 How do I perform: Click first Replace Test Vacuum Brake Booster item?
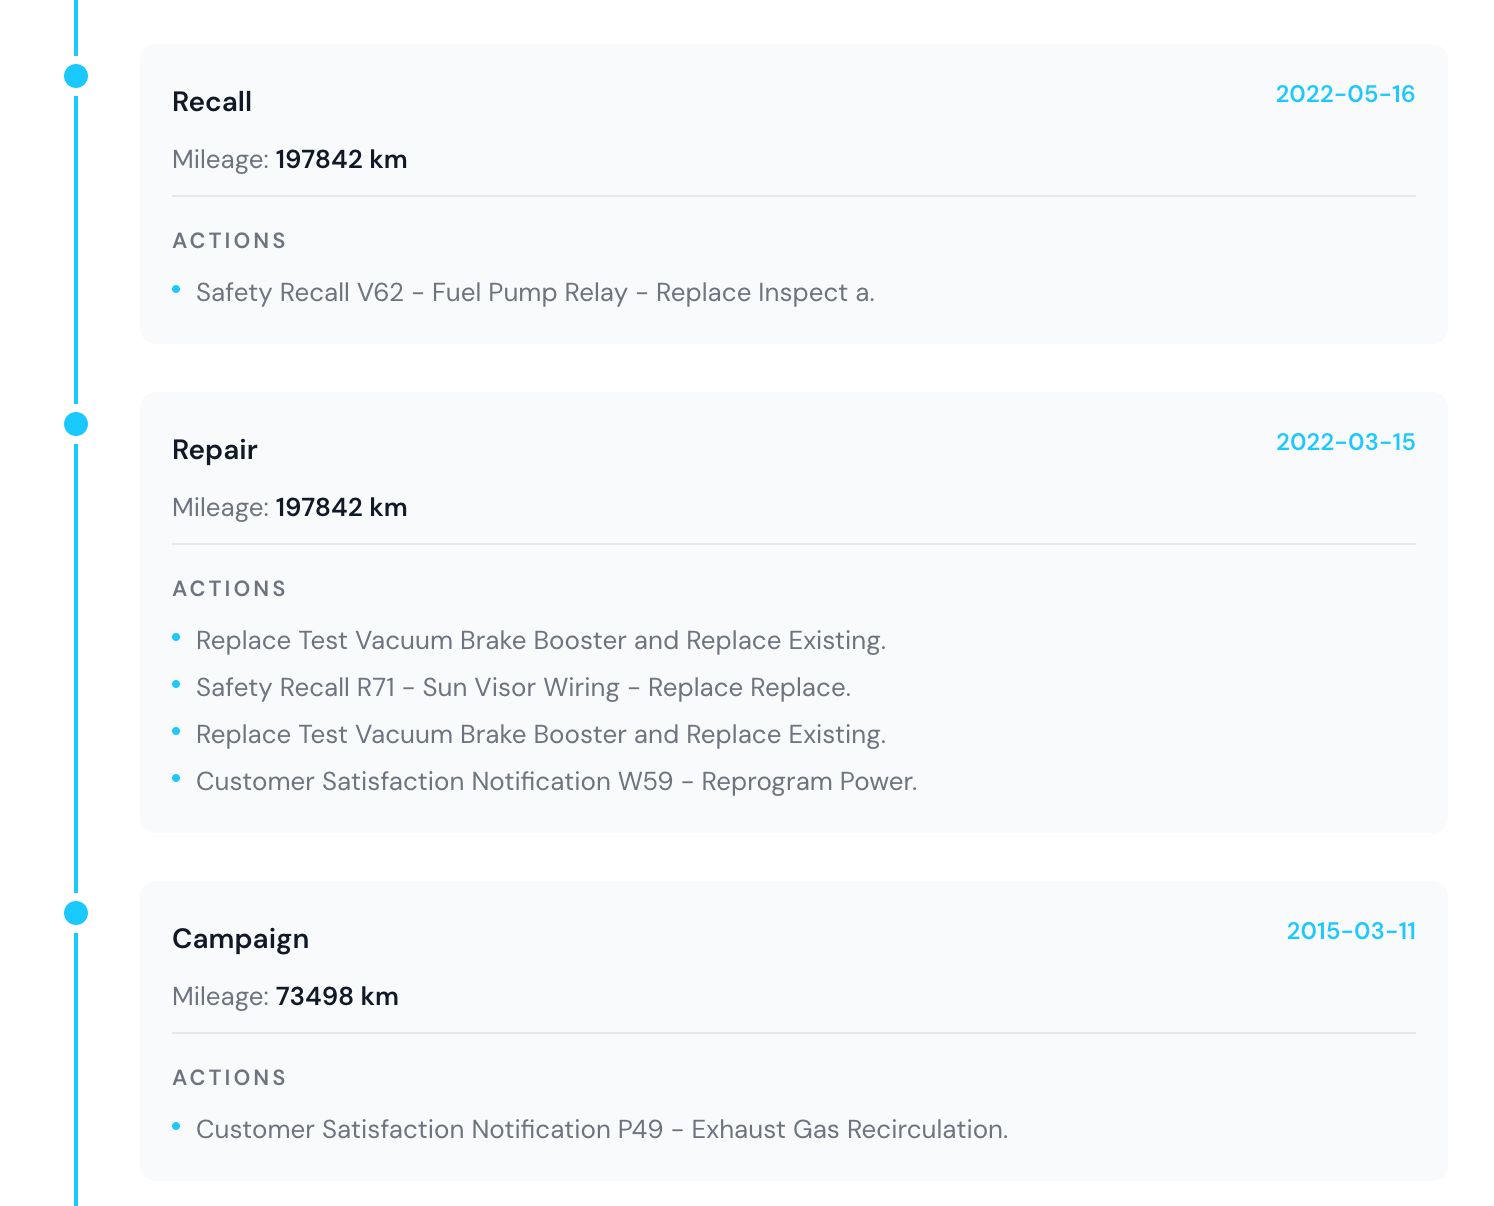(541, 641)
